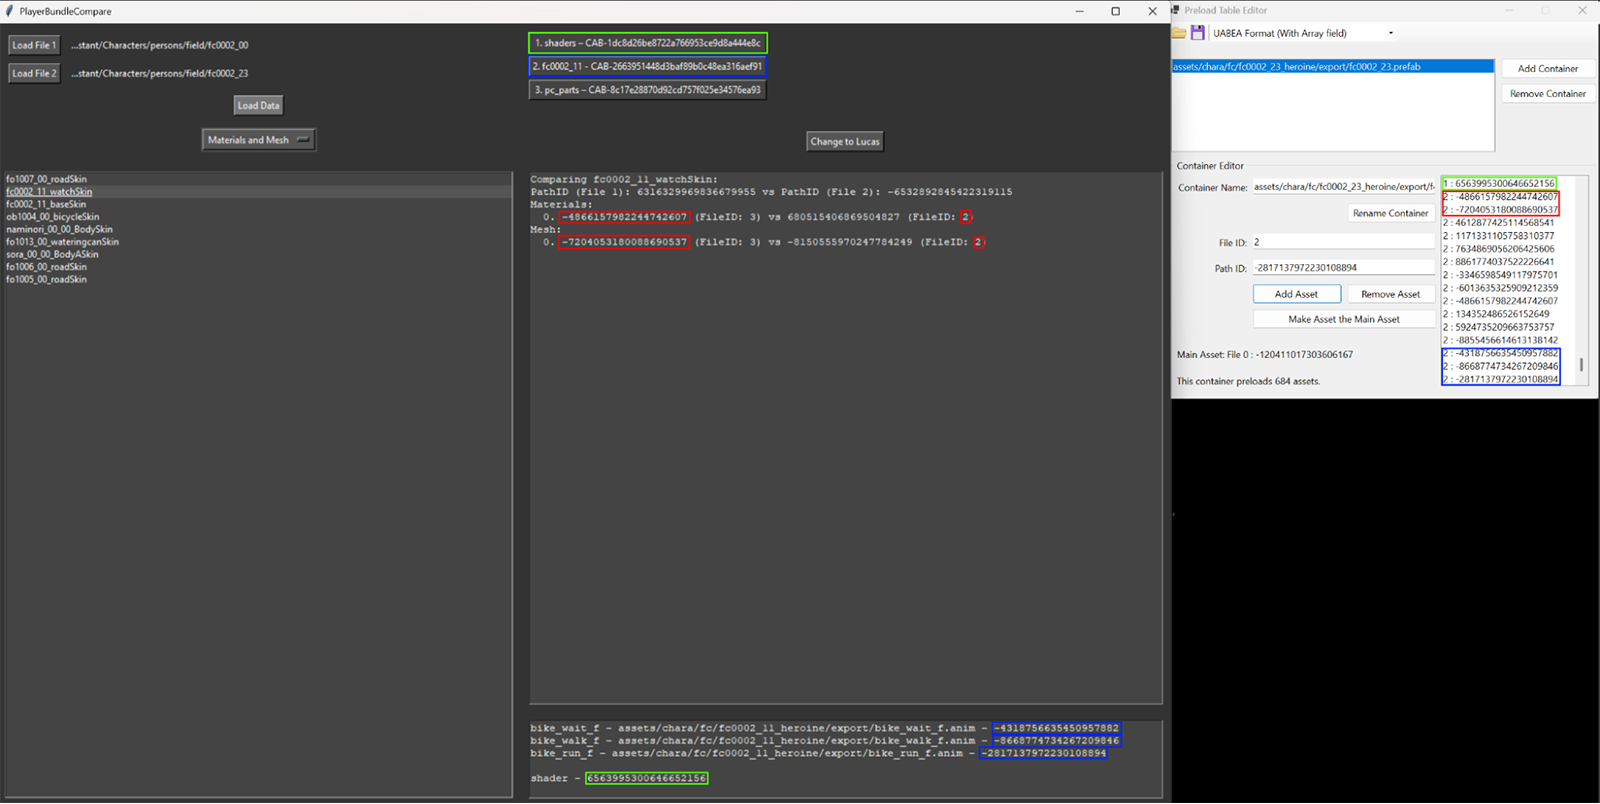The width and height of the screenshot is (1600, 804).
Task: Click the purple save floppy disk icon
Action: coord(1197,33)
